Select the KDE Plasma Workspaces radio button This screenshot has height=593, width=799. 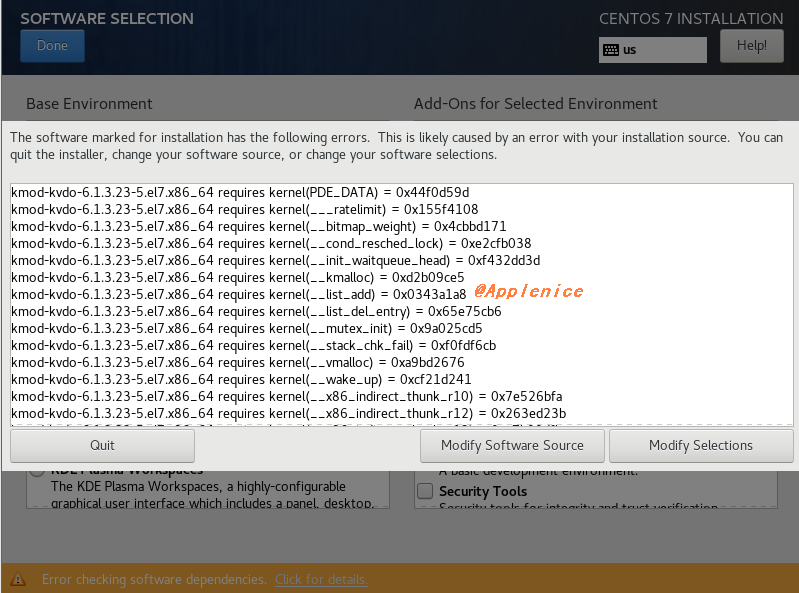click(37, 470)
